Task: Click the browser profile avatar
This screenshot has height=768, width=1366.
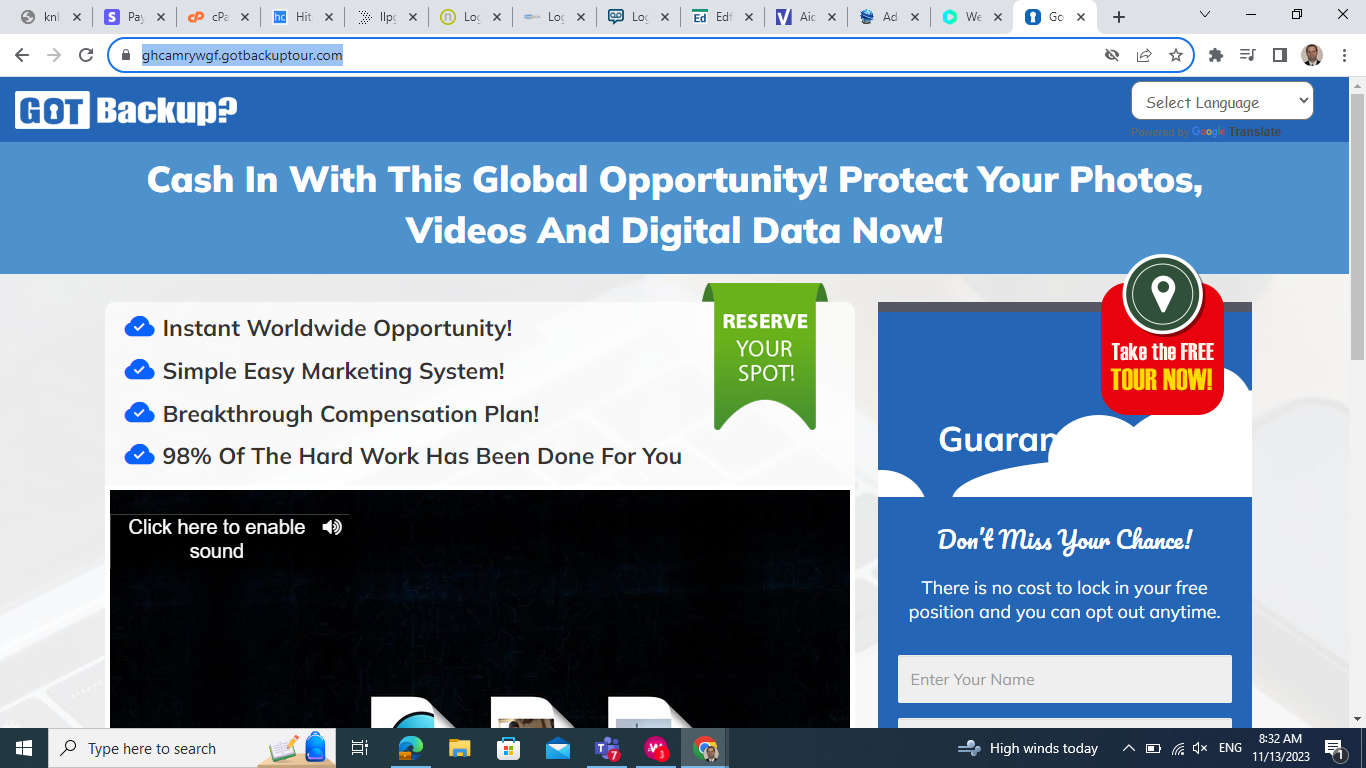Action: [x=1313, y=55]
